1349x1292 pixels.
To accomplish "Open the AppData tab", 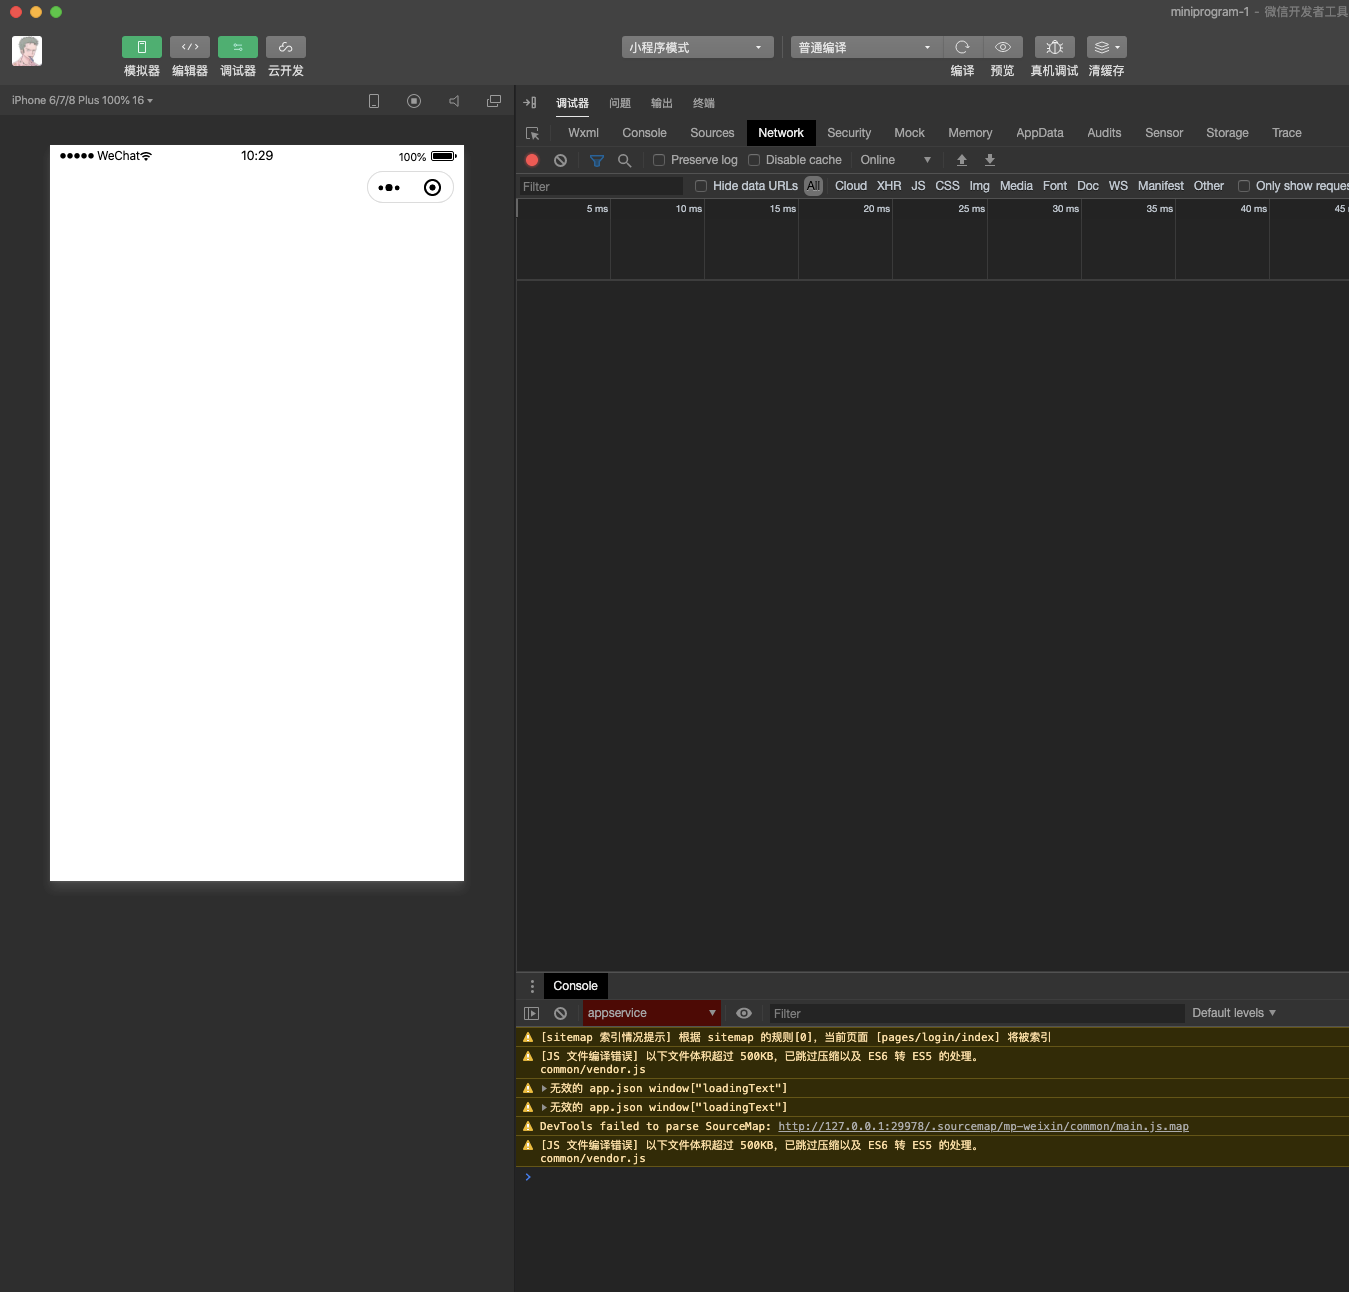I will point(1040,133).
